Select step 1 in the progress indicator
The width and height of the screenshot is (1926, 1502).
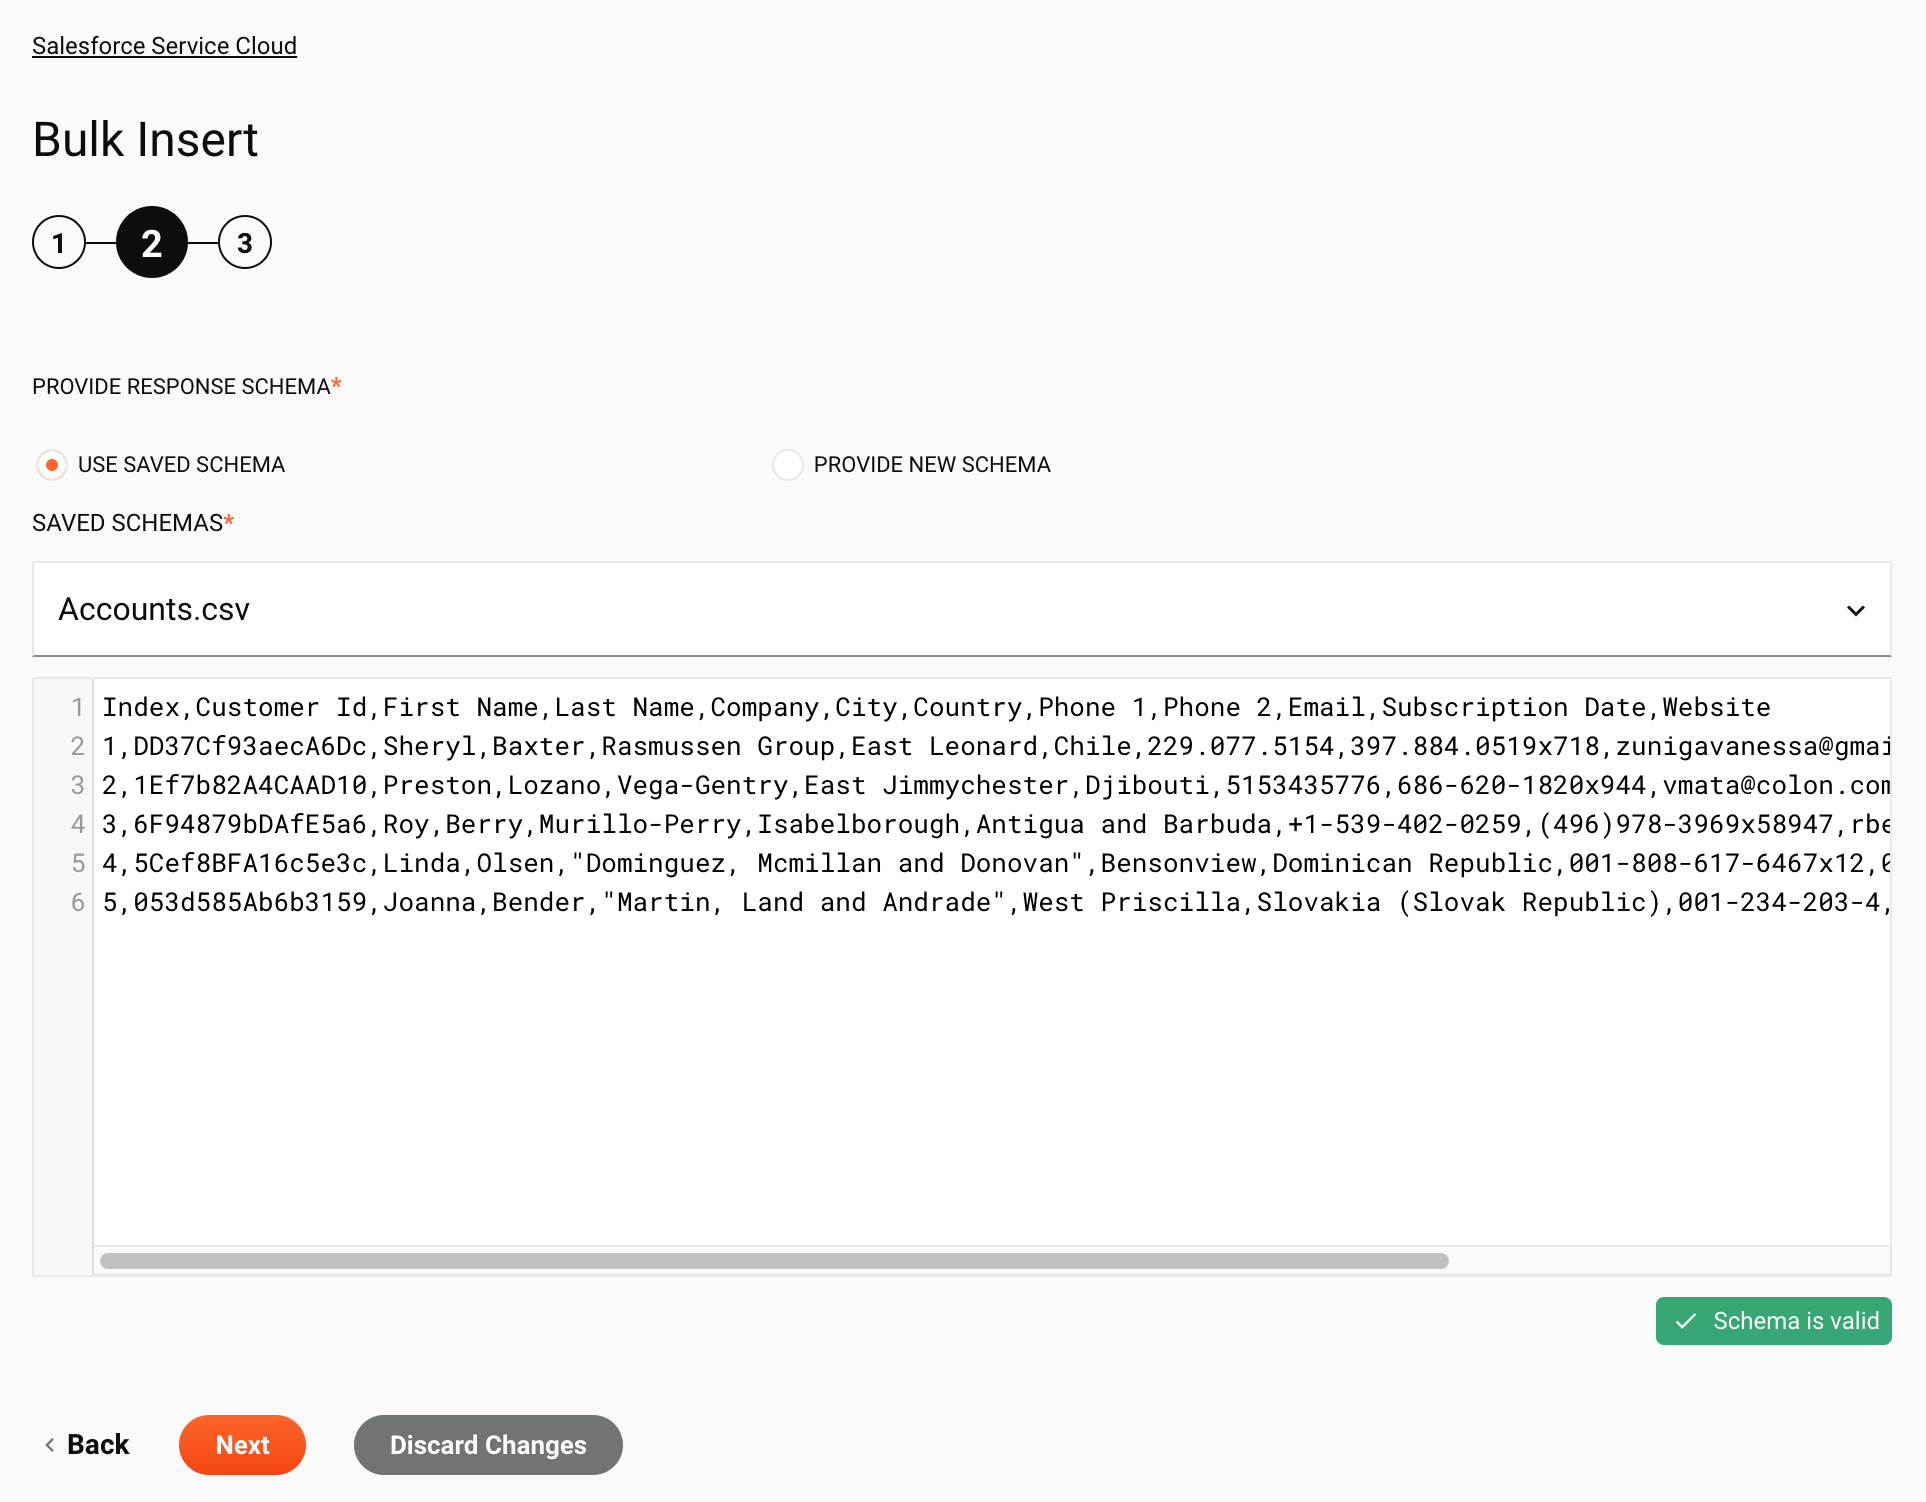click(x=59, y=242)
